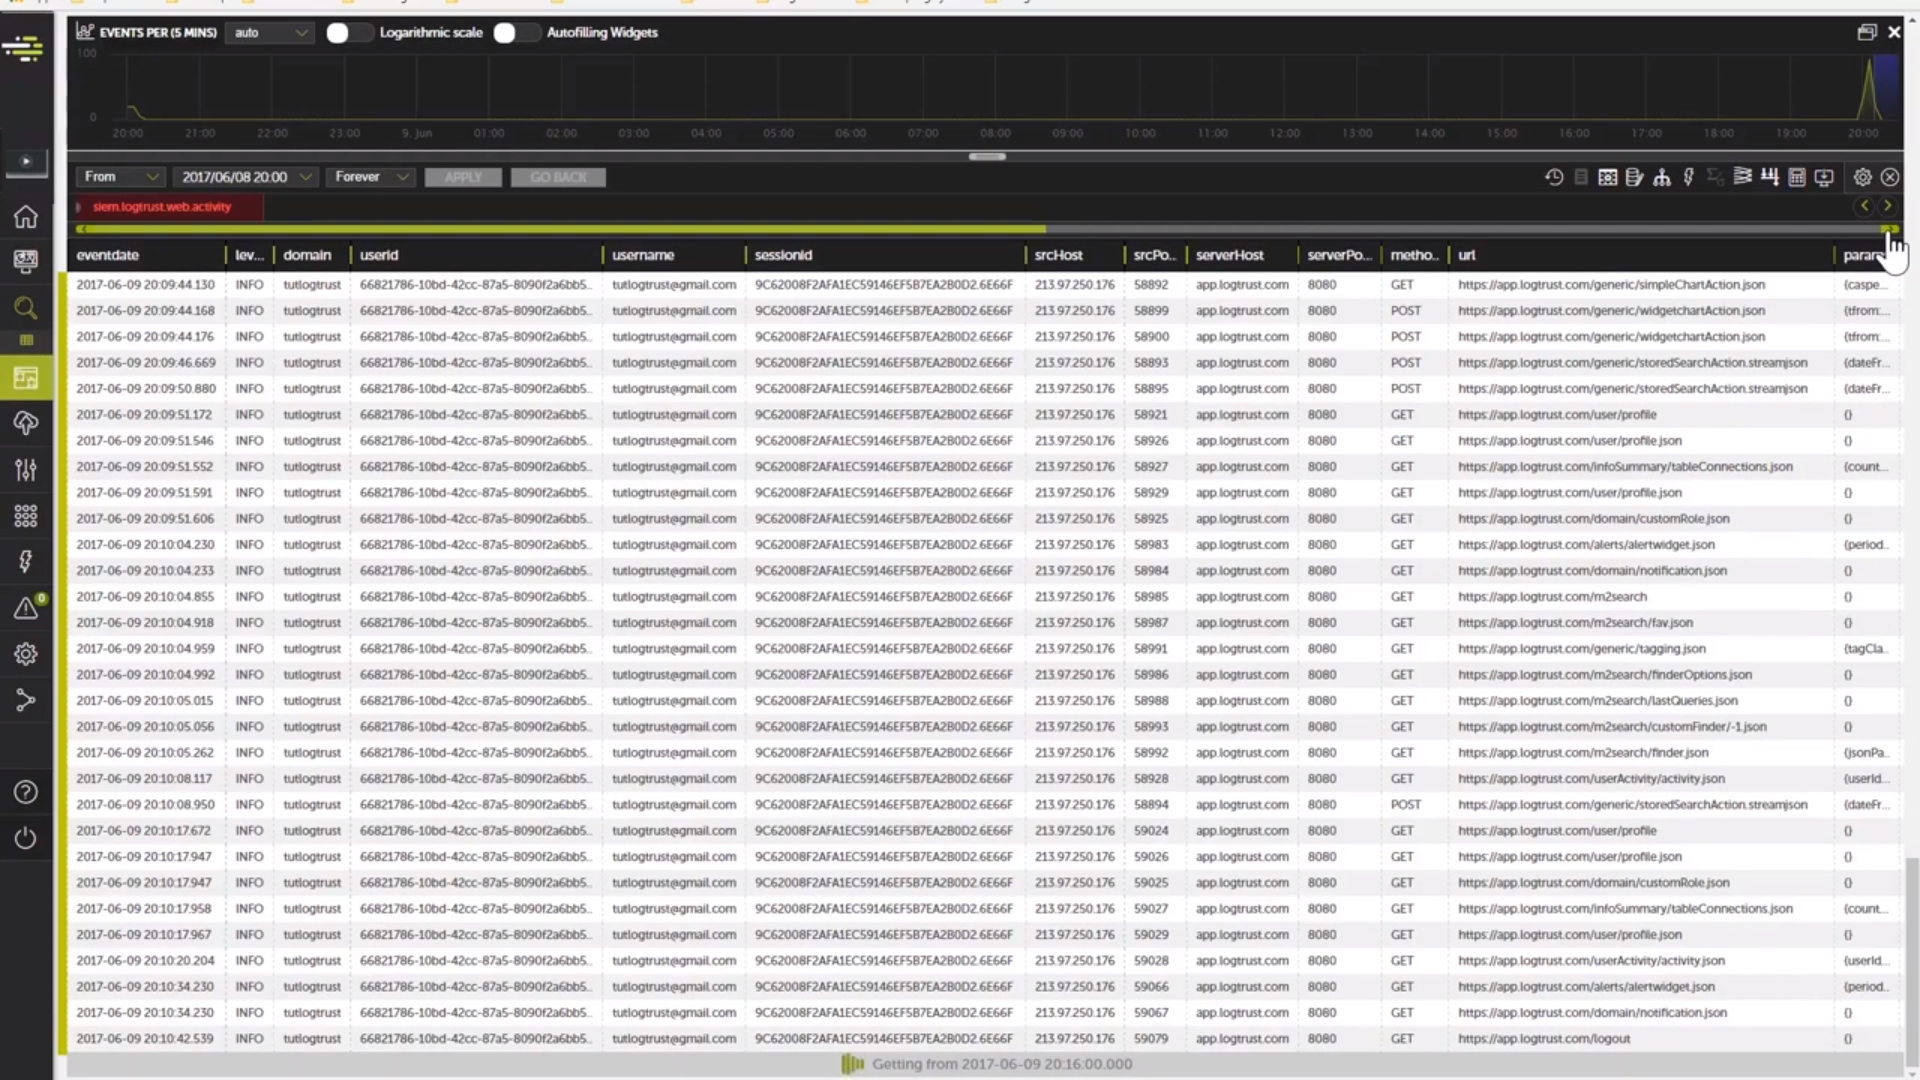The width and height of the screenshot is (1920, 1080).
Task: Click the download-to-monitor toolbar icon
Action: pos(1824,177)
